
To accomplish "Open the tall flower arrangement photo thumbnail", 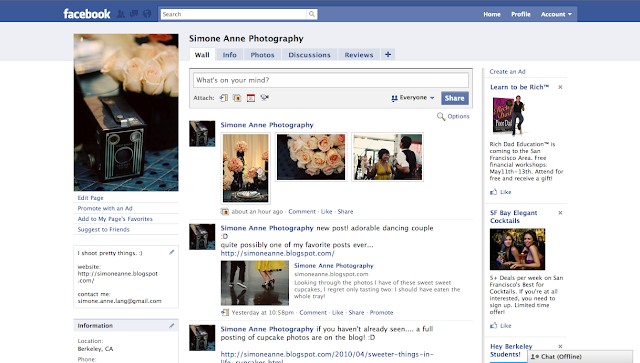I will tap(245, 168).
